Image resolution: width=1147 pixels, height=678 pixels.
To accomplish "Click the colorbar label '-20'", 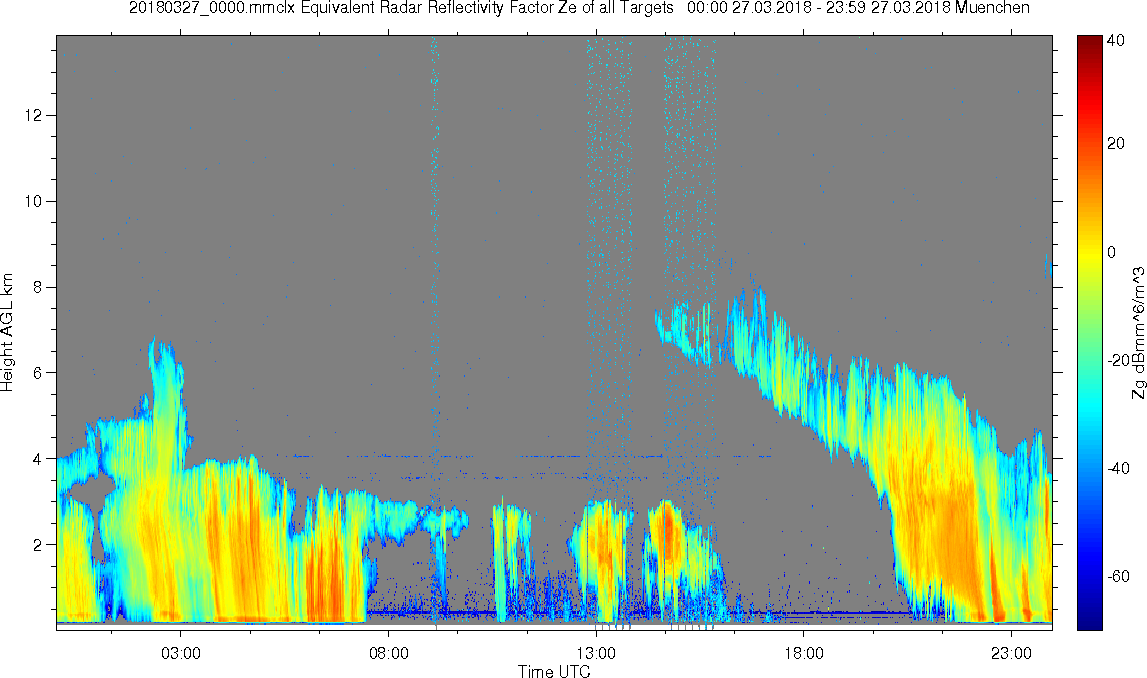I will [x=1118, y=360].
